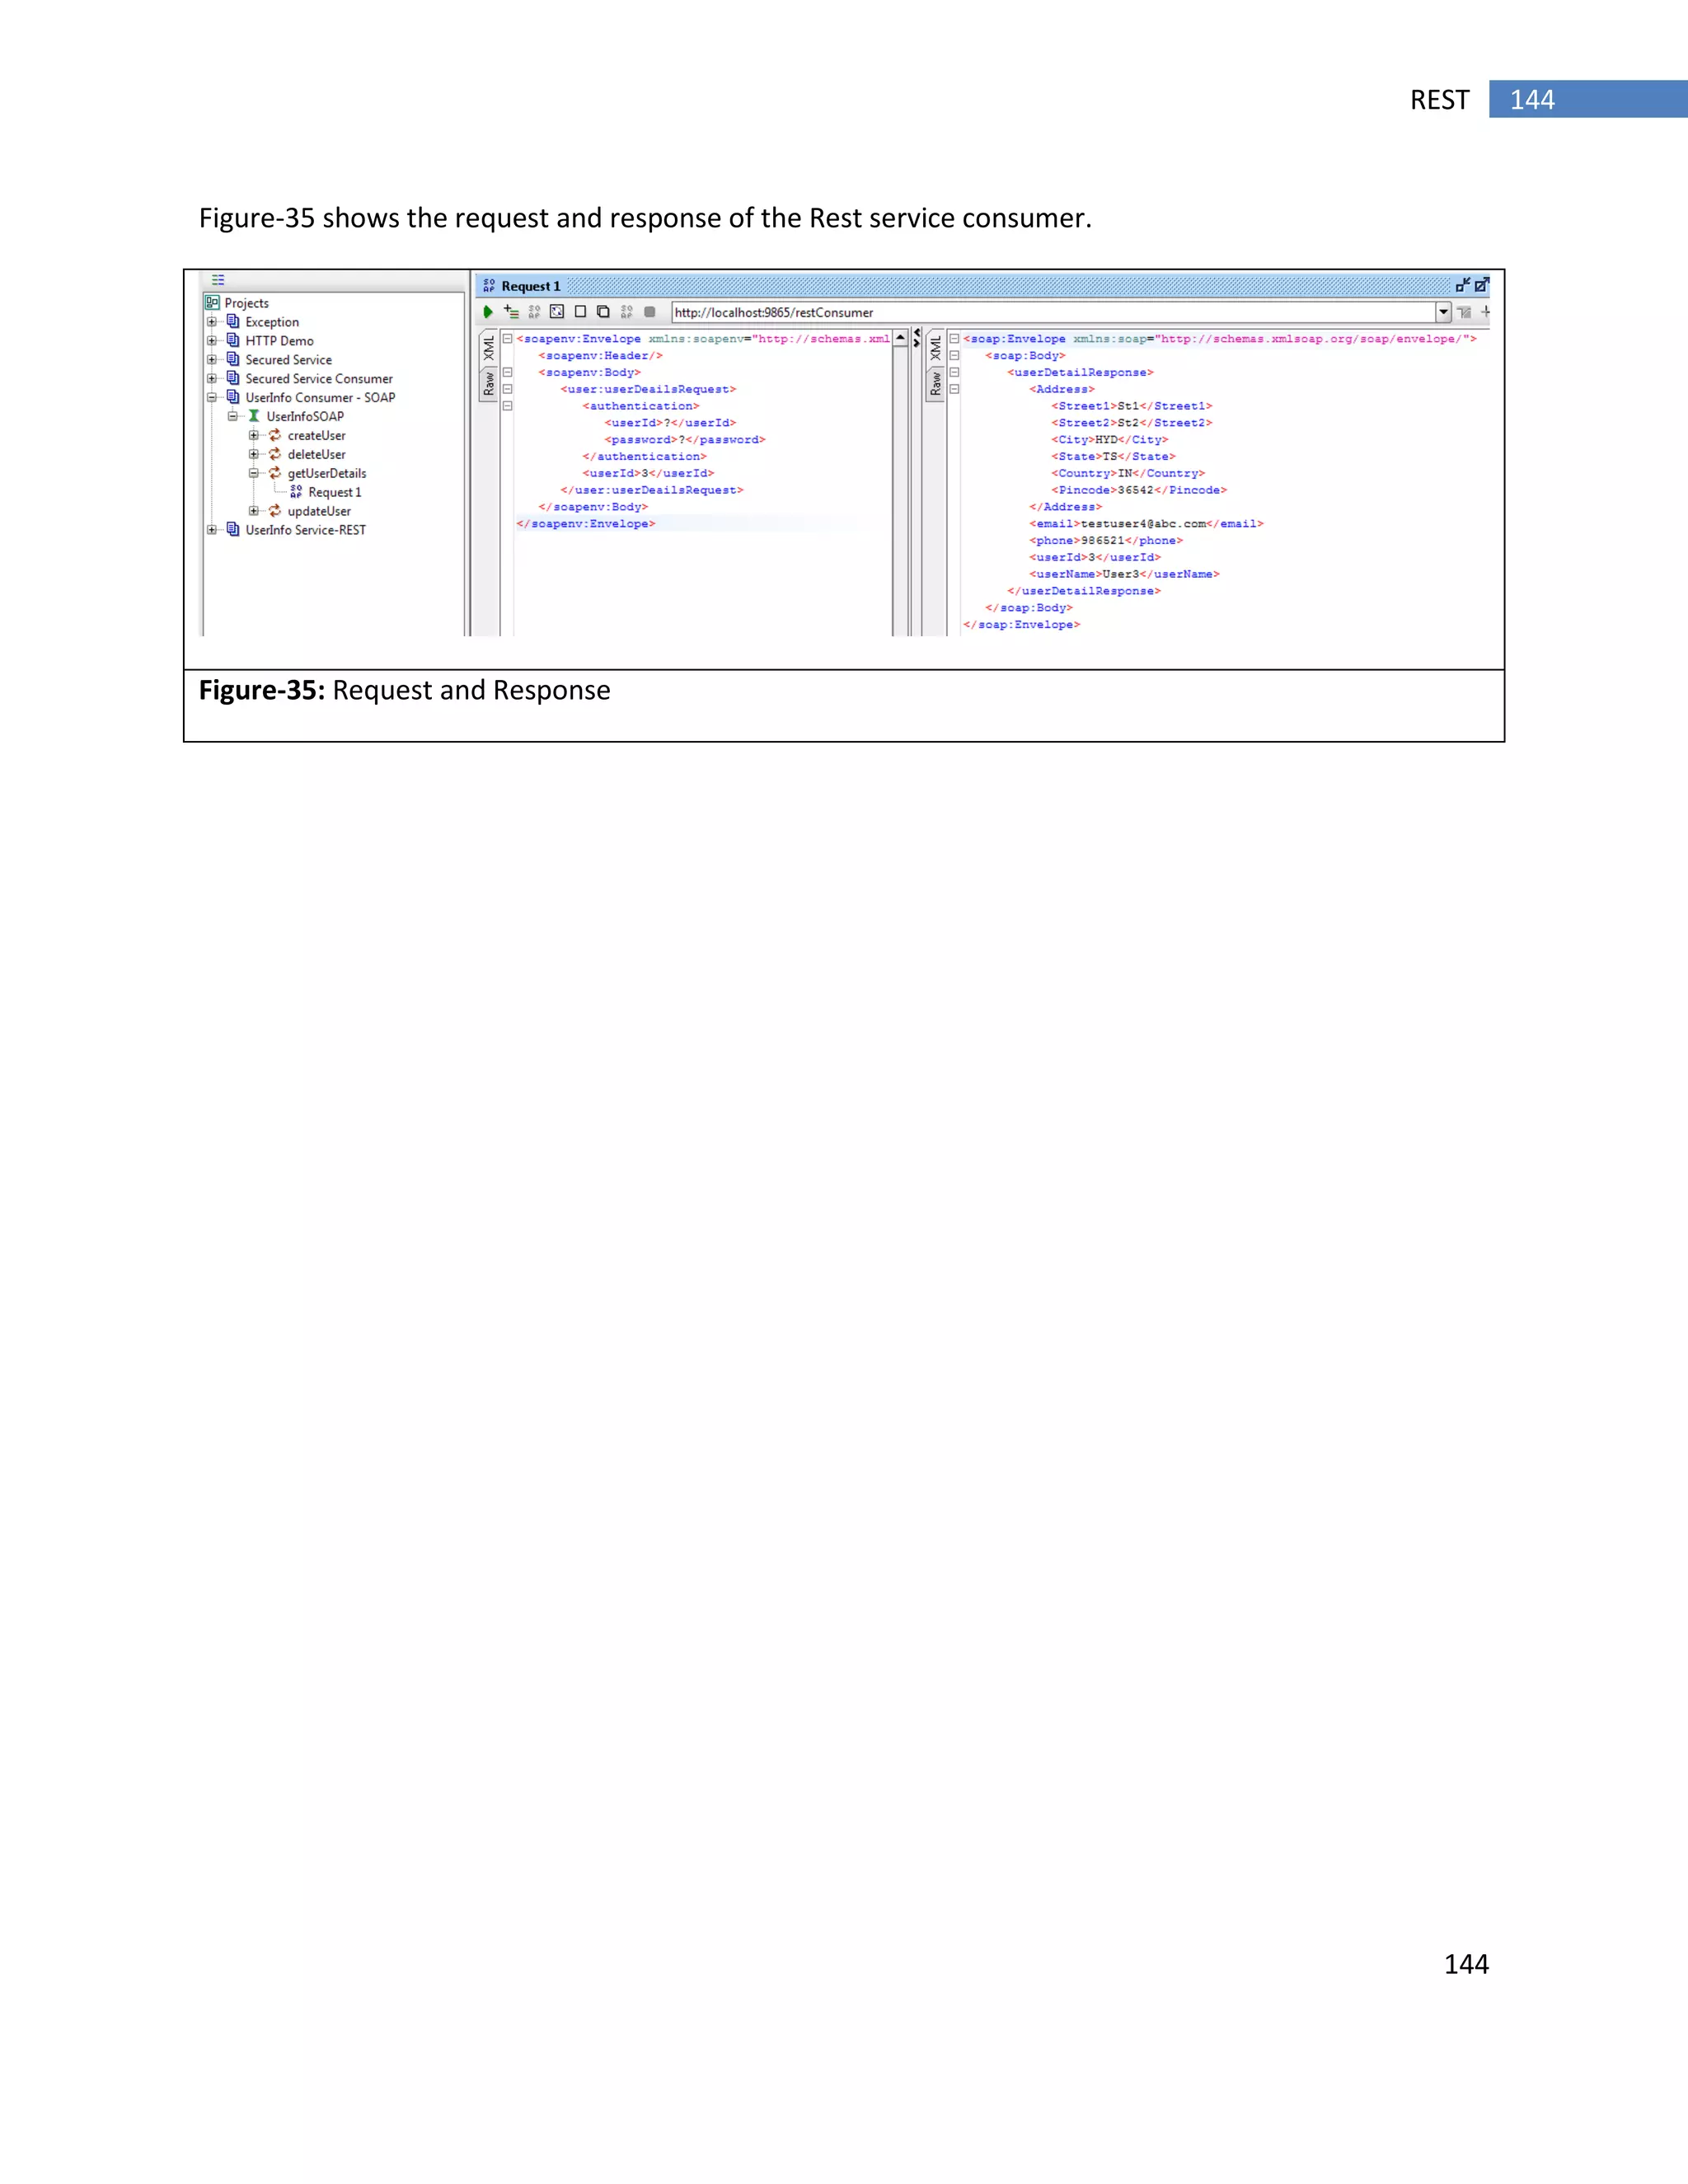The image size is (1688, 2184).
Task: Select the XML tab of request editor
Action: (489, 348)
